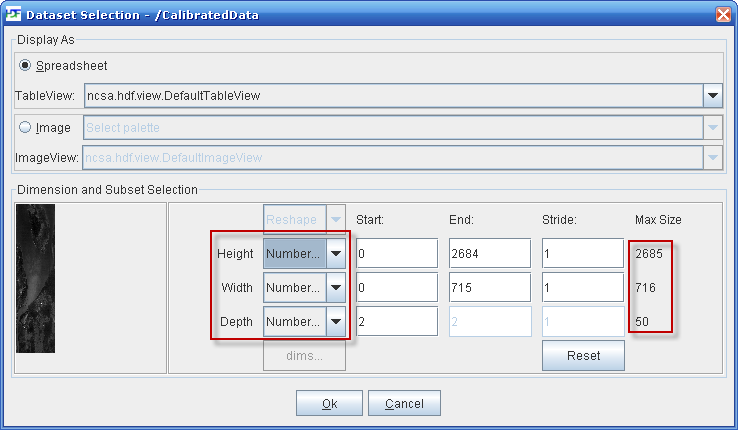This screenshot has width=738, height=430.
Task: Click the Width Stride input field
Action: coord(582,288)
